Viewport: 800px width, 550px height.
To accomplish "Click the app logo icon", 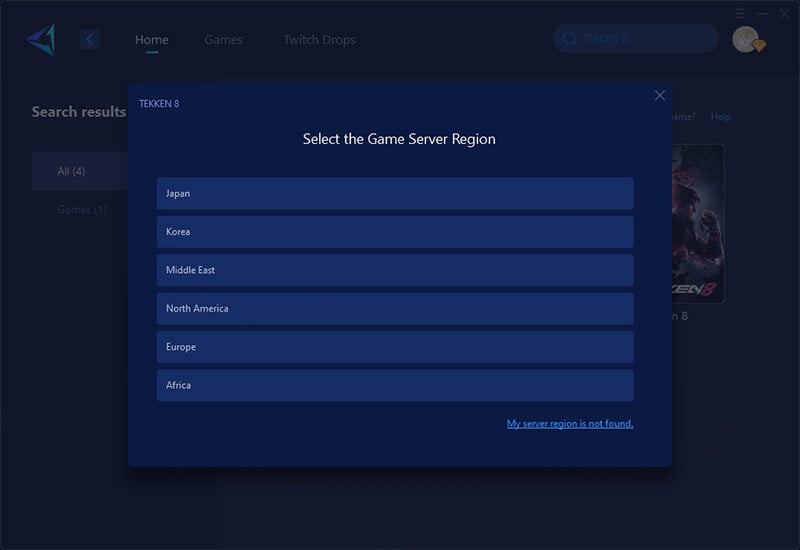I will click(41, 39).
